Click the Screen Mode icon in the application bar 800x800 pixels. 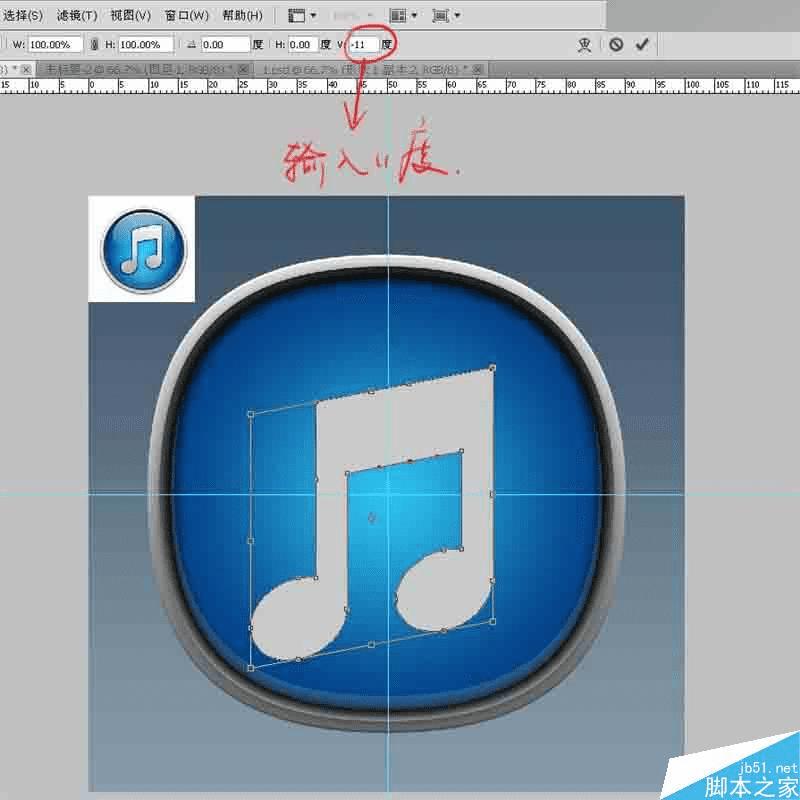coord(440,14)
